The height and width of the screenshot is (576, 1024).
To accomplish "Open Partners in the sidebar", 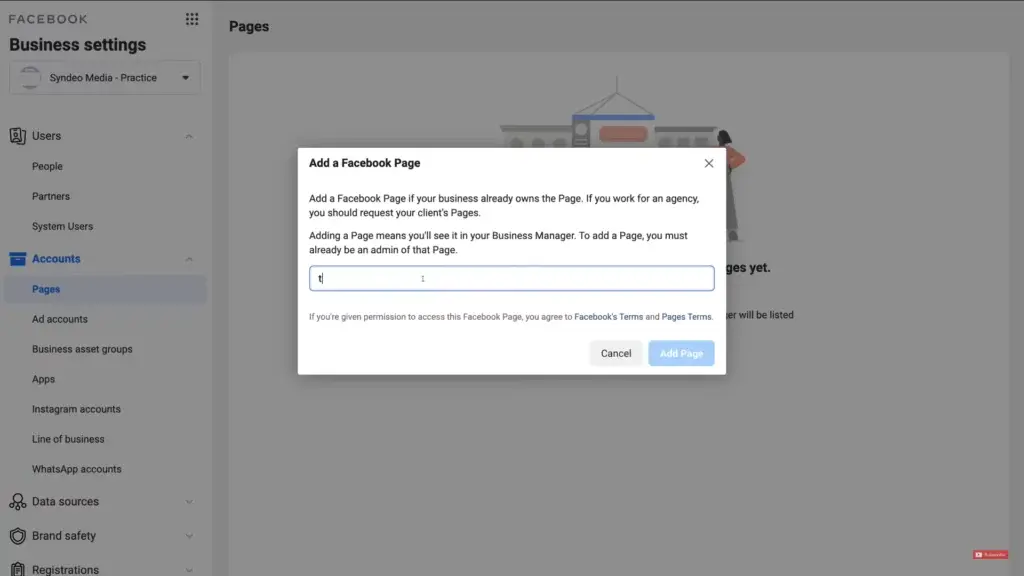I will pyautogui.click(x=50, y=196).
